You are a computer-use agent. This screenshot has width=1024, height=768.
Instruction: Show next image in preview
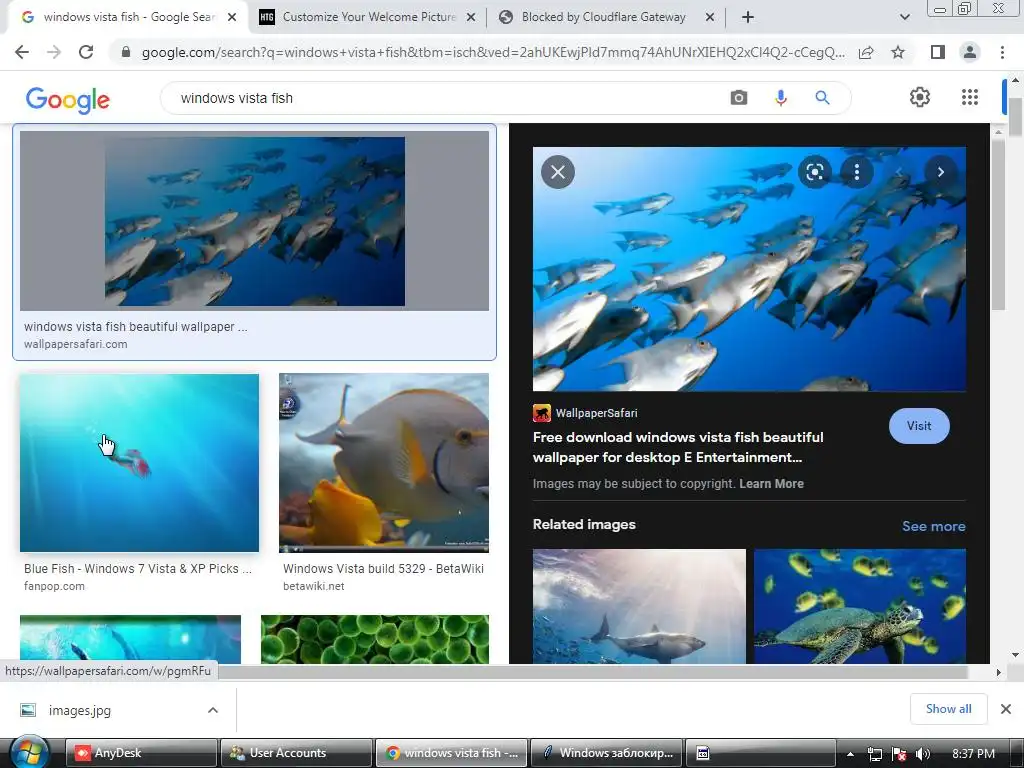pyautogui.click(x=940, y=172)
